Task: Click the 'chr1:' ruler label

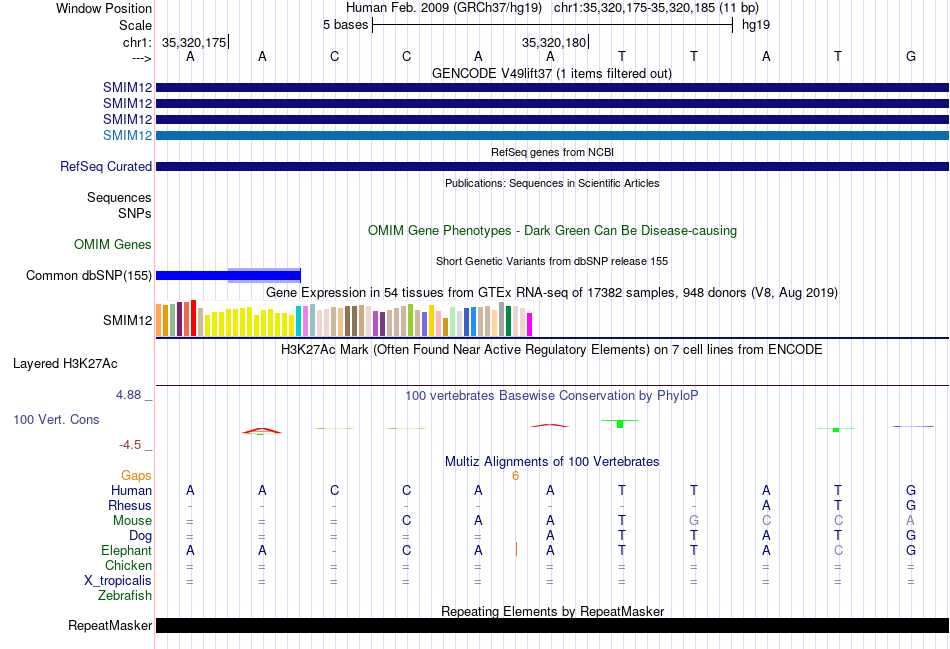Action: 137,42
